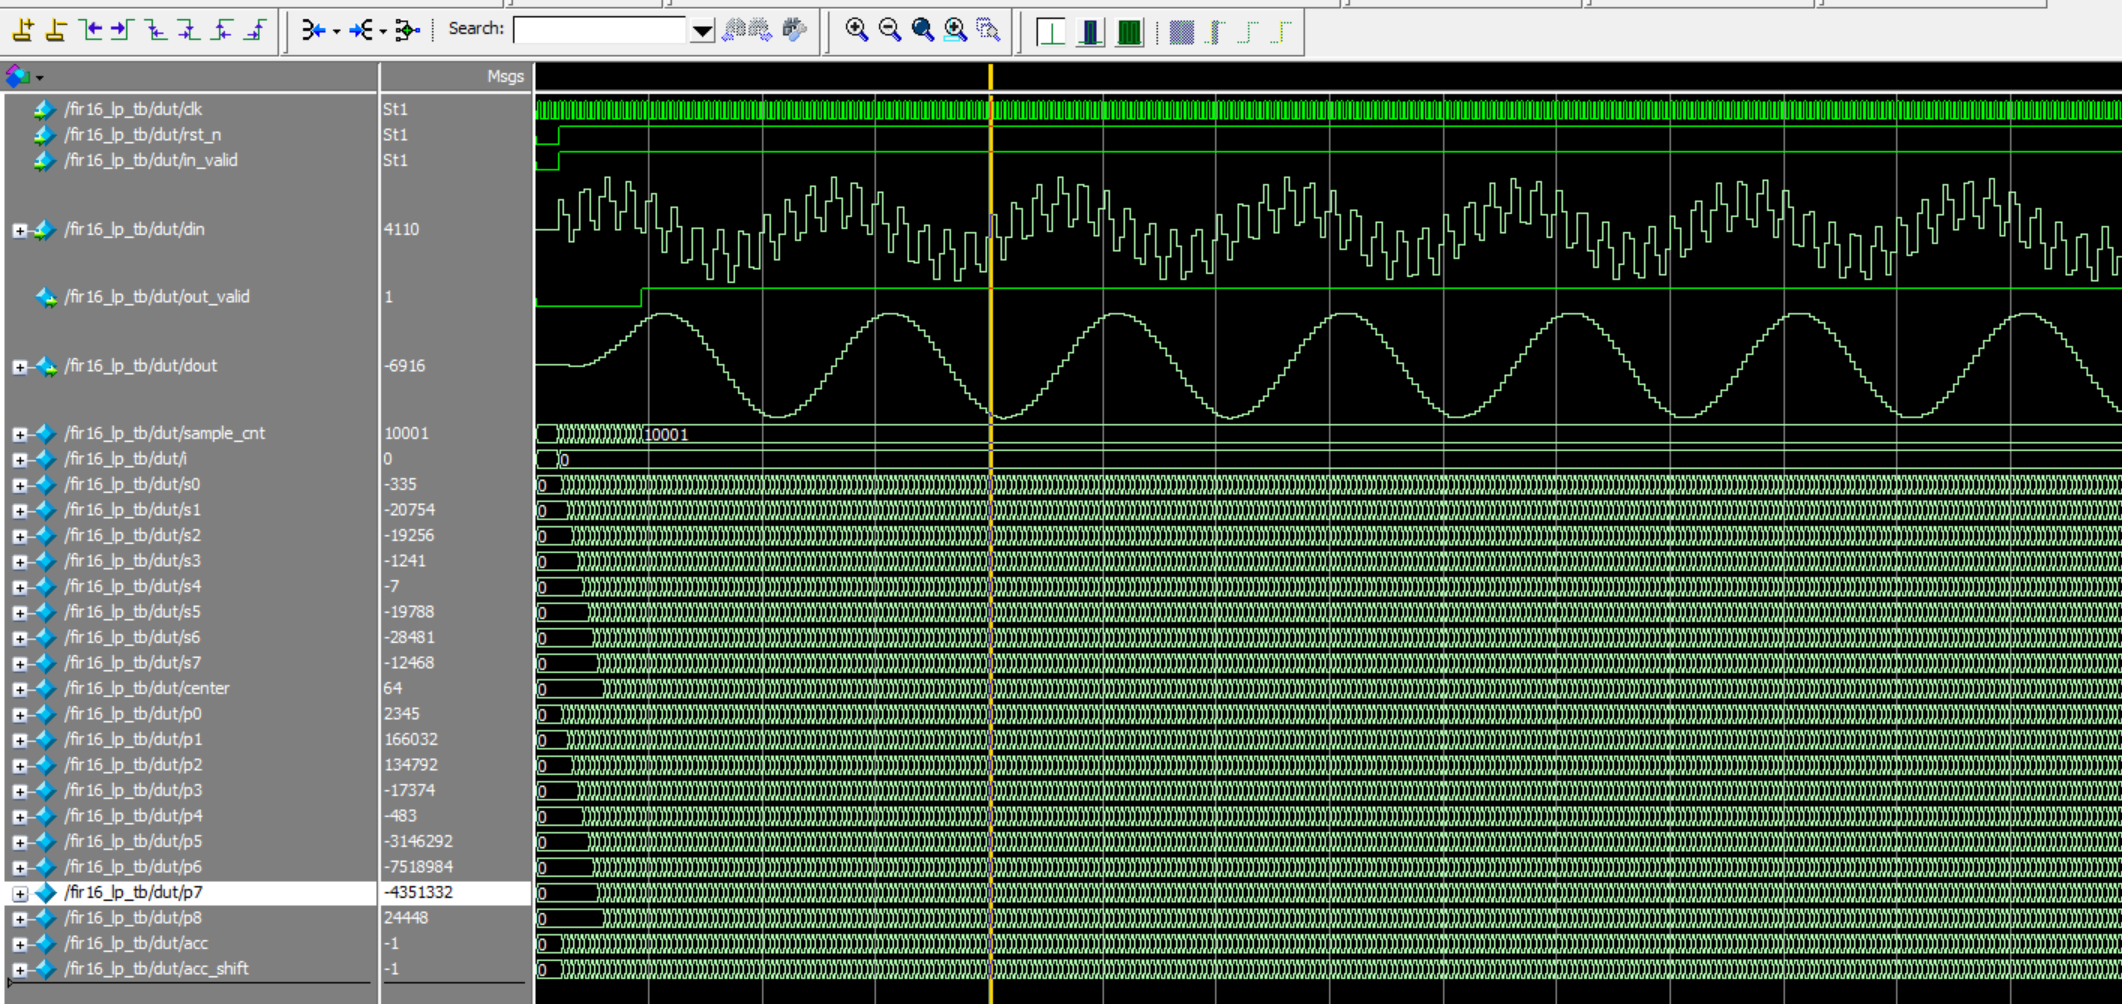Click the dout sine waveform trace
This screenshot has width=2122, height=1004.
1328,366
